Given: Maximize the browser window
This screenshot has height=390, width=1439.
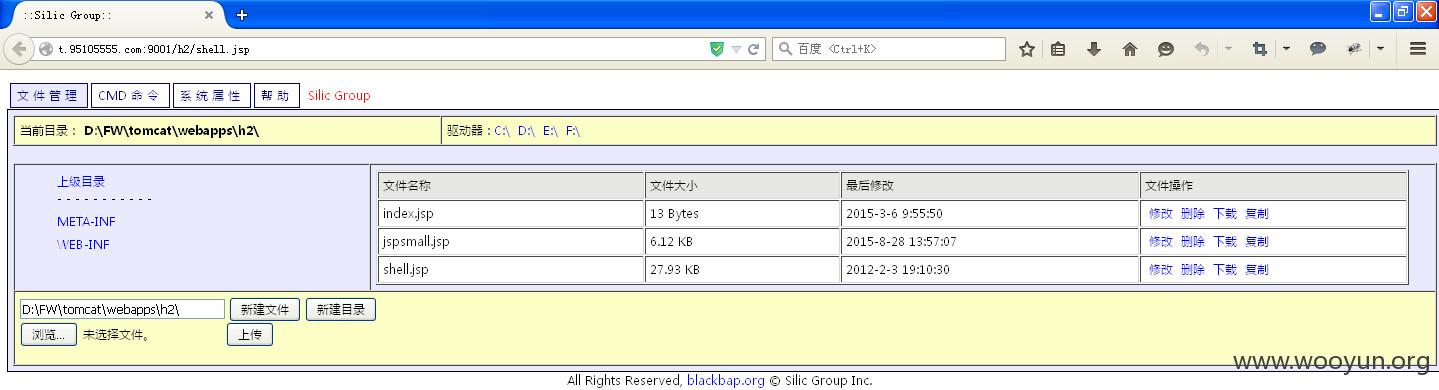Looking at the screenshot, I should click(x=1403, y=11).
